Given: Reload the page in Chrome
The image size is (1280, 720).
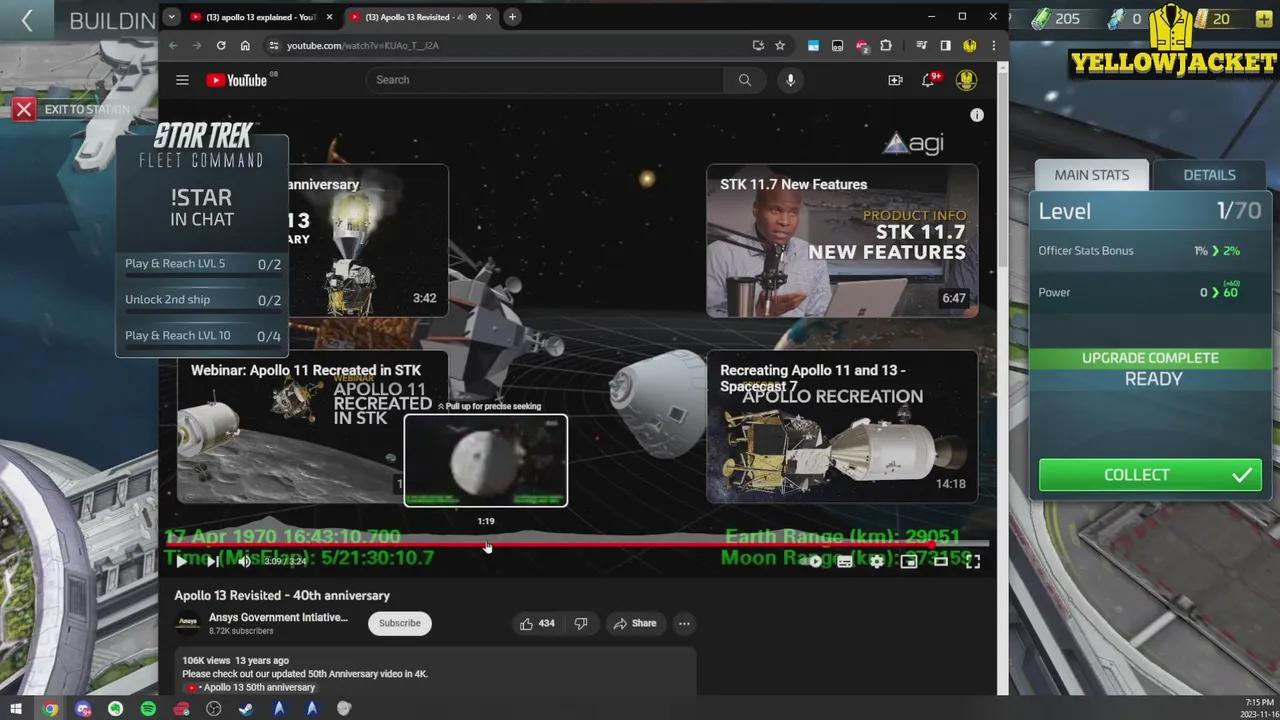Looking at the screenshot, I should pos(221,45).
